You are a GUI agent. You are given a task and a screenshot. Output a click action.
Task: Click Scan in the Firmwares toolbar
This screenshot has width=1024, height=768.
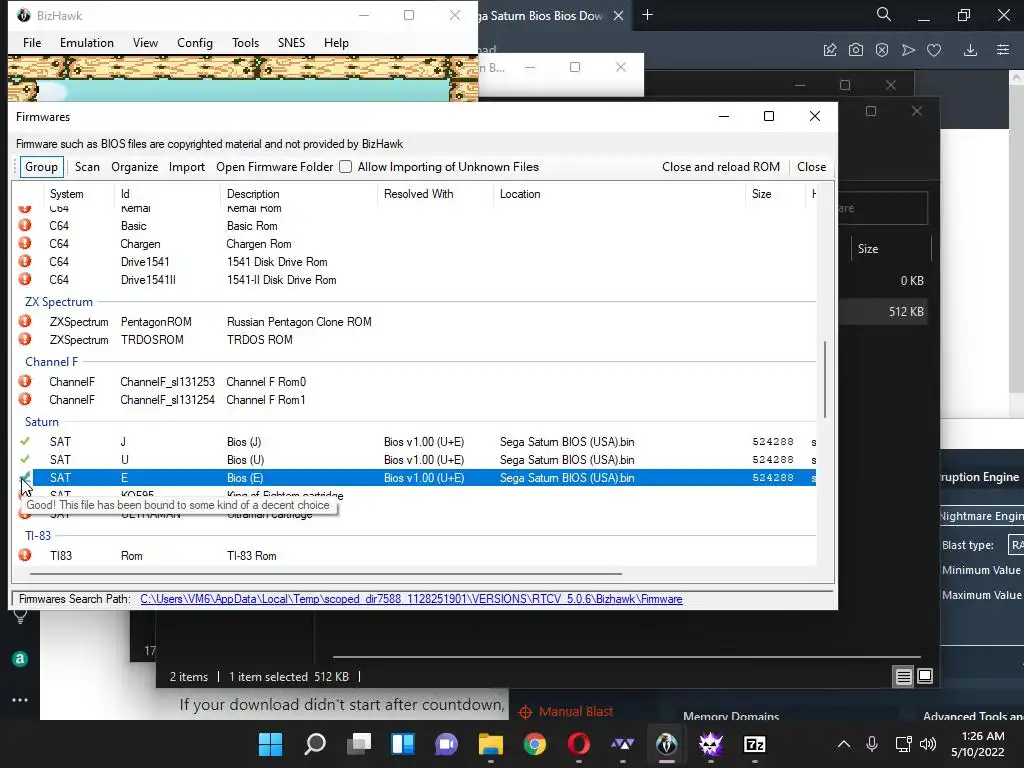pyautogui.click(x=87, y=167)
